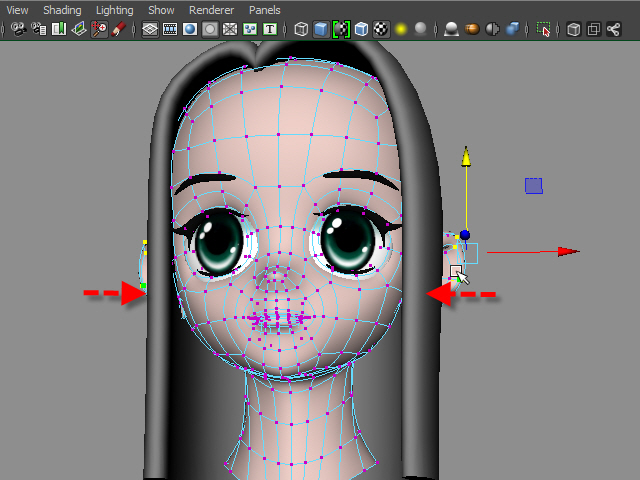This screenshot has width=640, height=480.
Task: Enable Use All Lights button
Action: pos(401,30)
